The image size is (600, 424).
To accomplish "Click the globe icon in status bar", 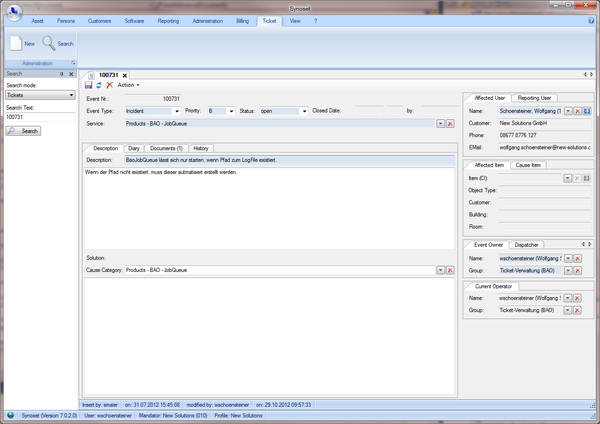I will 11,415.
